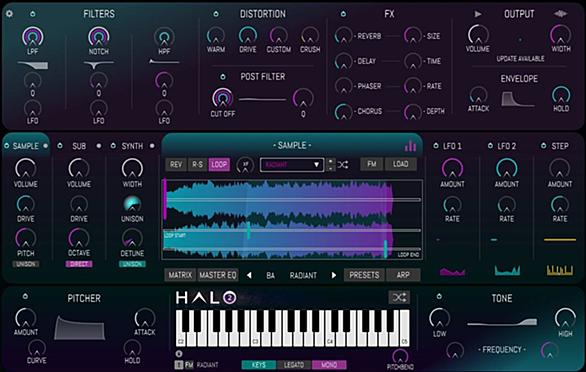Switch to the Synth layer tab

point(132,146)
